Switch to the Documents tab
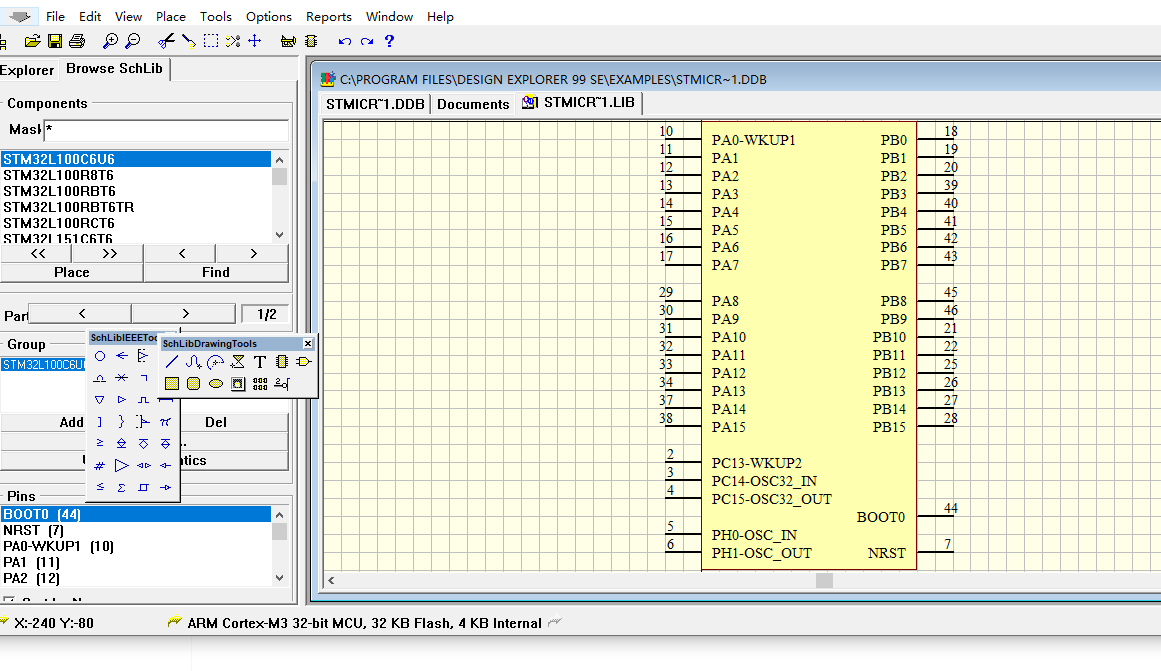 (x=473, y=104)
